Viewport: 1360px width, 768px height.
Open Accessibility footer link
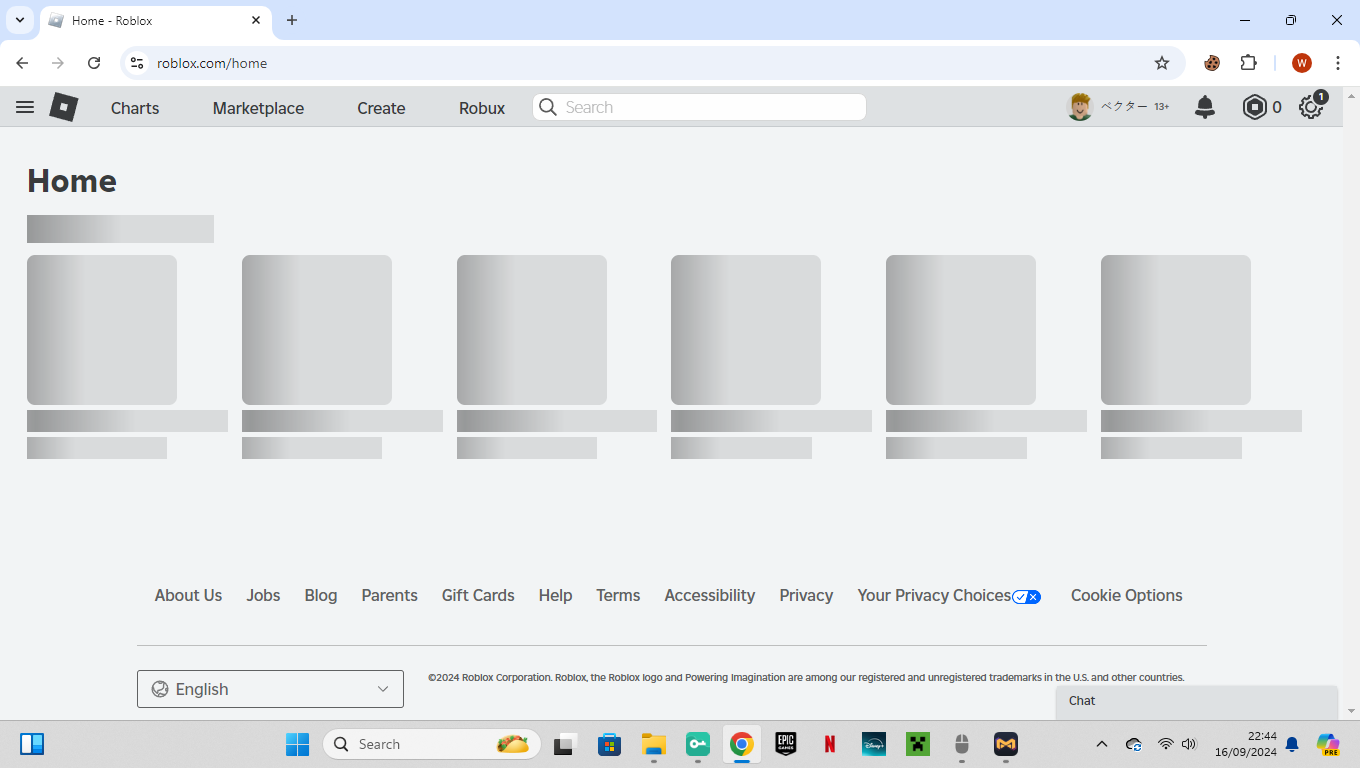[710, 595]
